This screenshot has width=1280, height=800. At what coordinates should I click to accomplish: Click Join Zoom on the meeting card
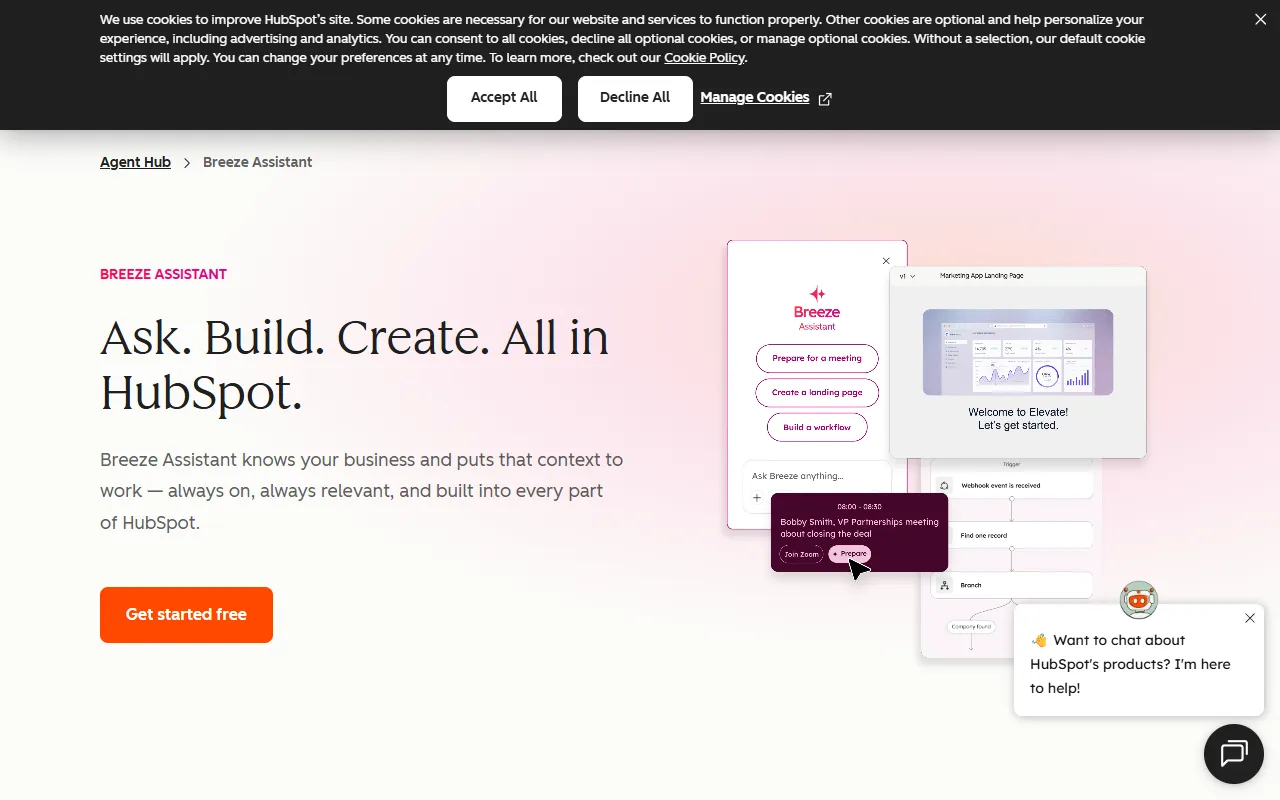pos(801,554)
